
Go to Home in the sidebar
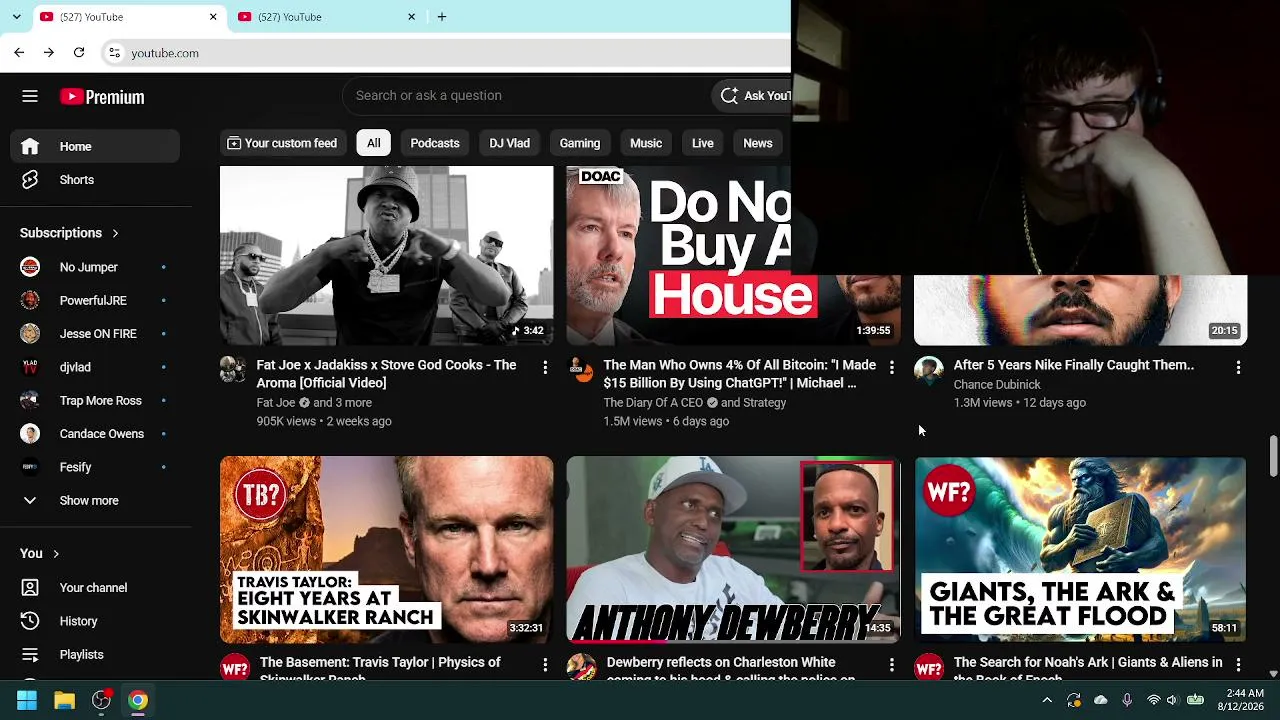coord(95,146)
